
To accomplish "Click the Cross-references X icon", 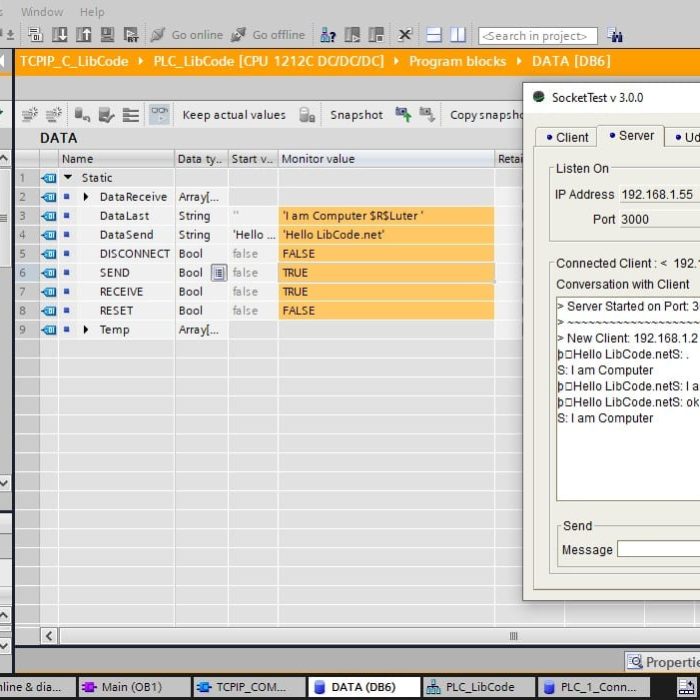I will click(404, 35).
